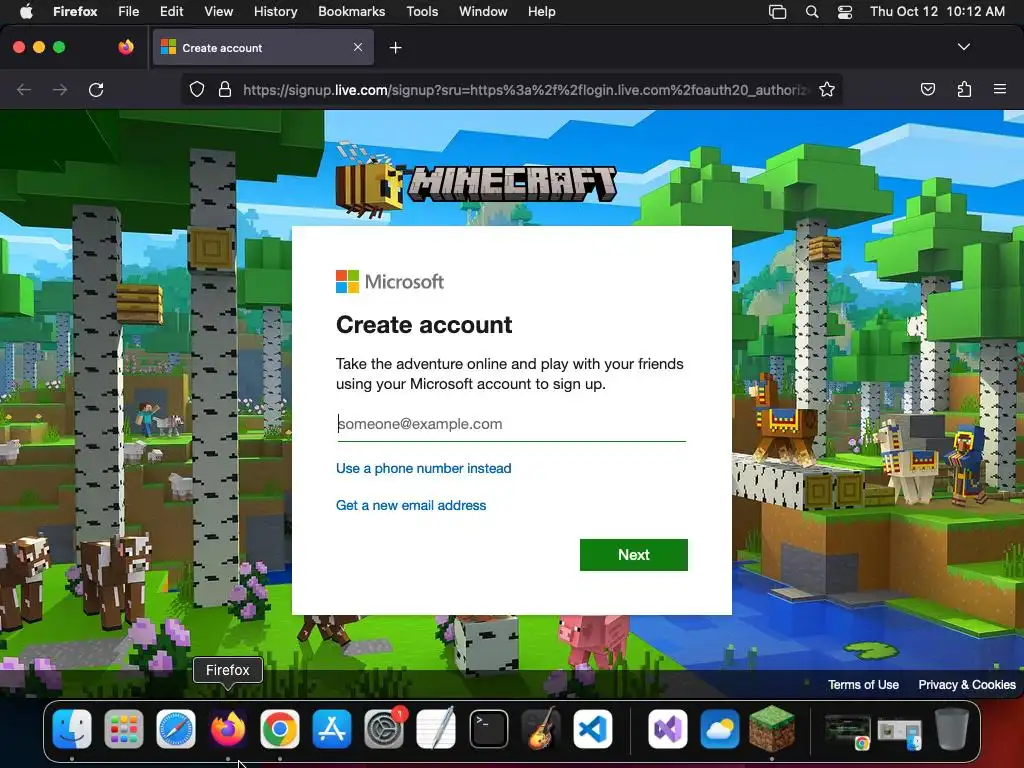Viewport: 1024px width, 768px height.
Task: Open the History menu
Action: click(275, 11)
